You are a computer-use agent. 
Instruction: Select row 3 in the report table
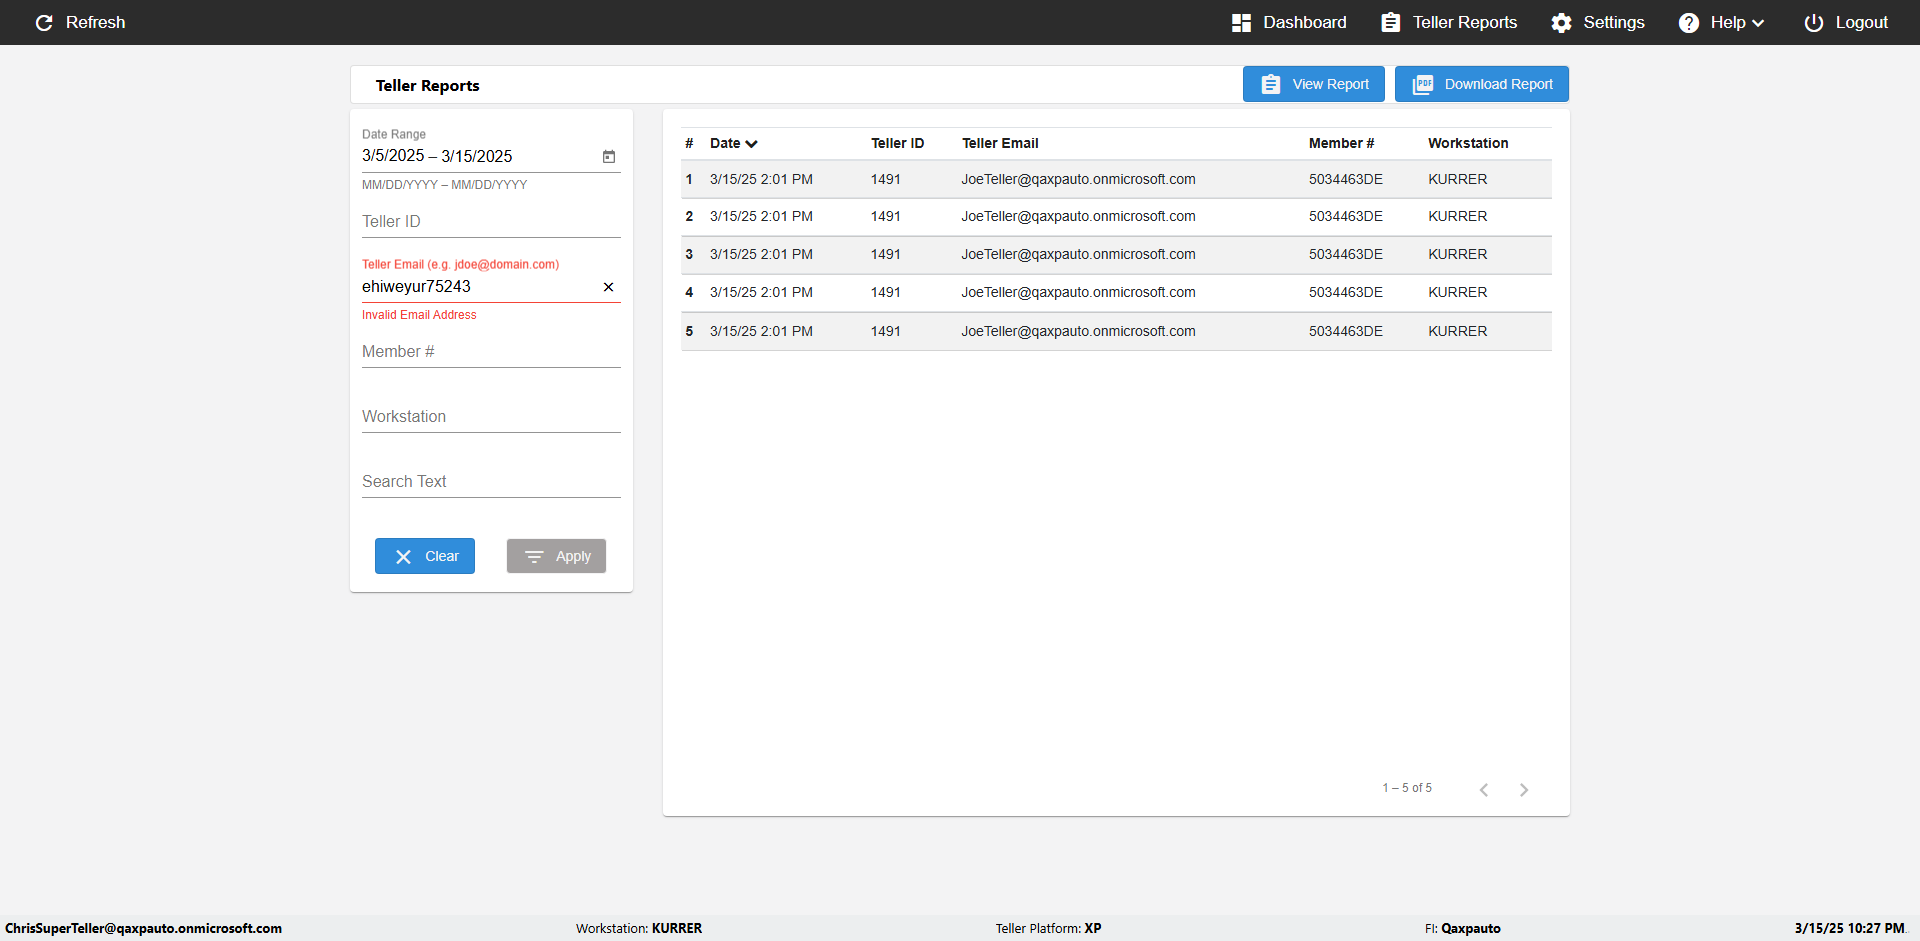coord(1116,255)
